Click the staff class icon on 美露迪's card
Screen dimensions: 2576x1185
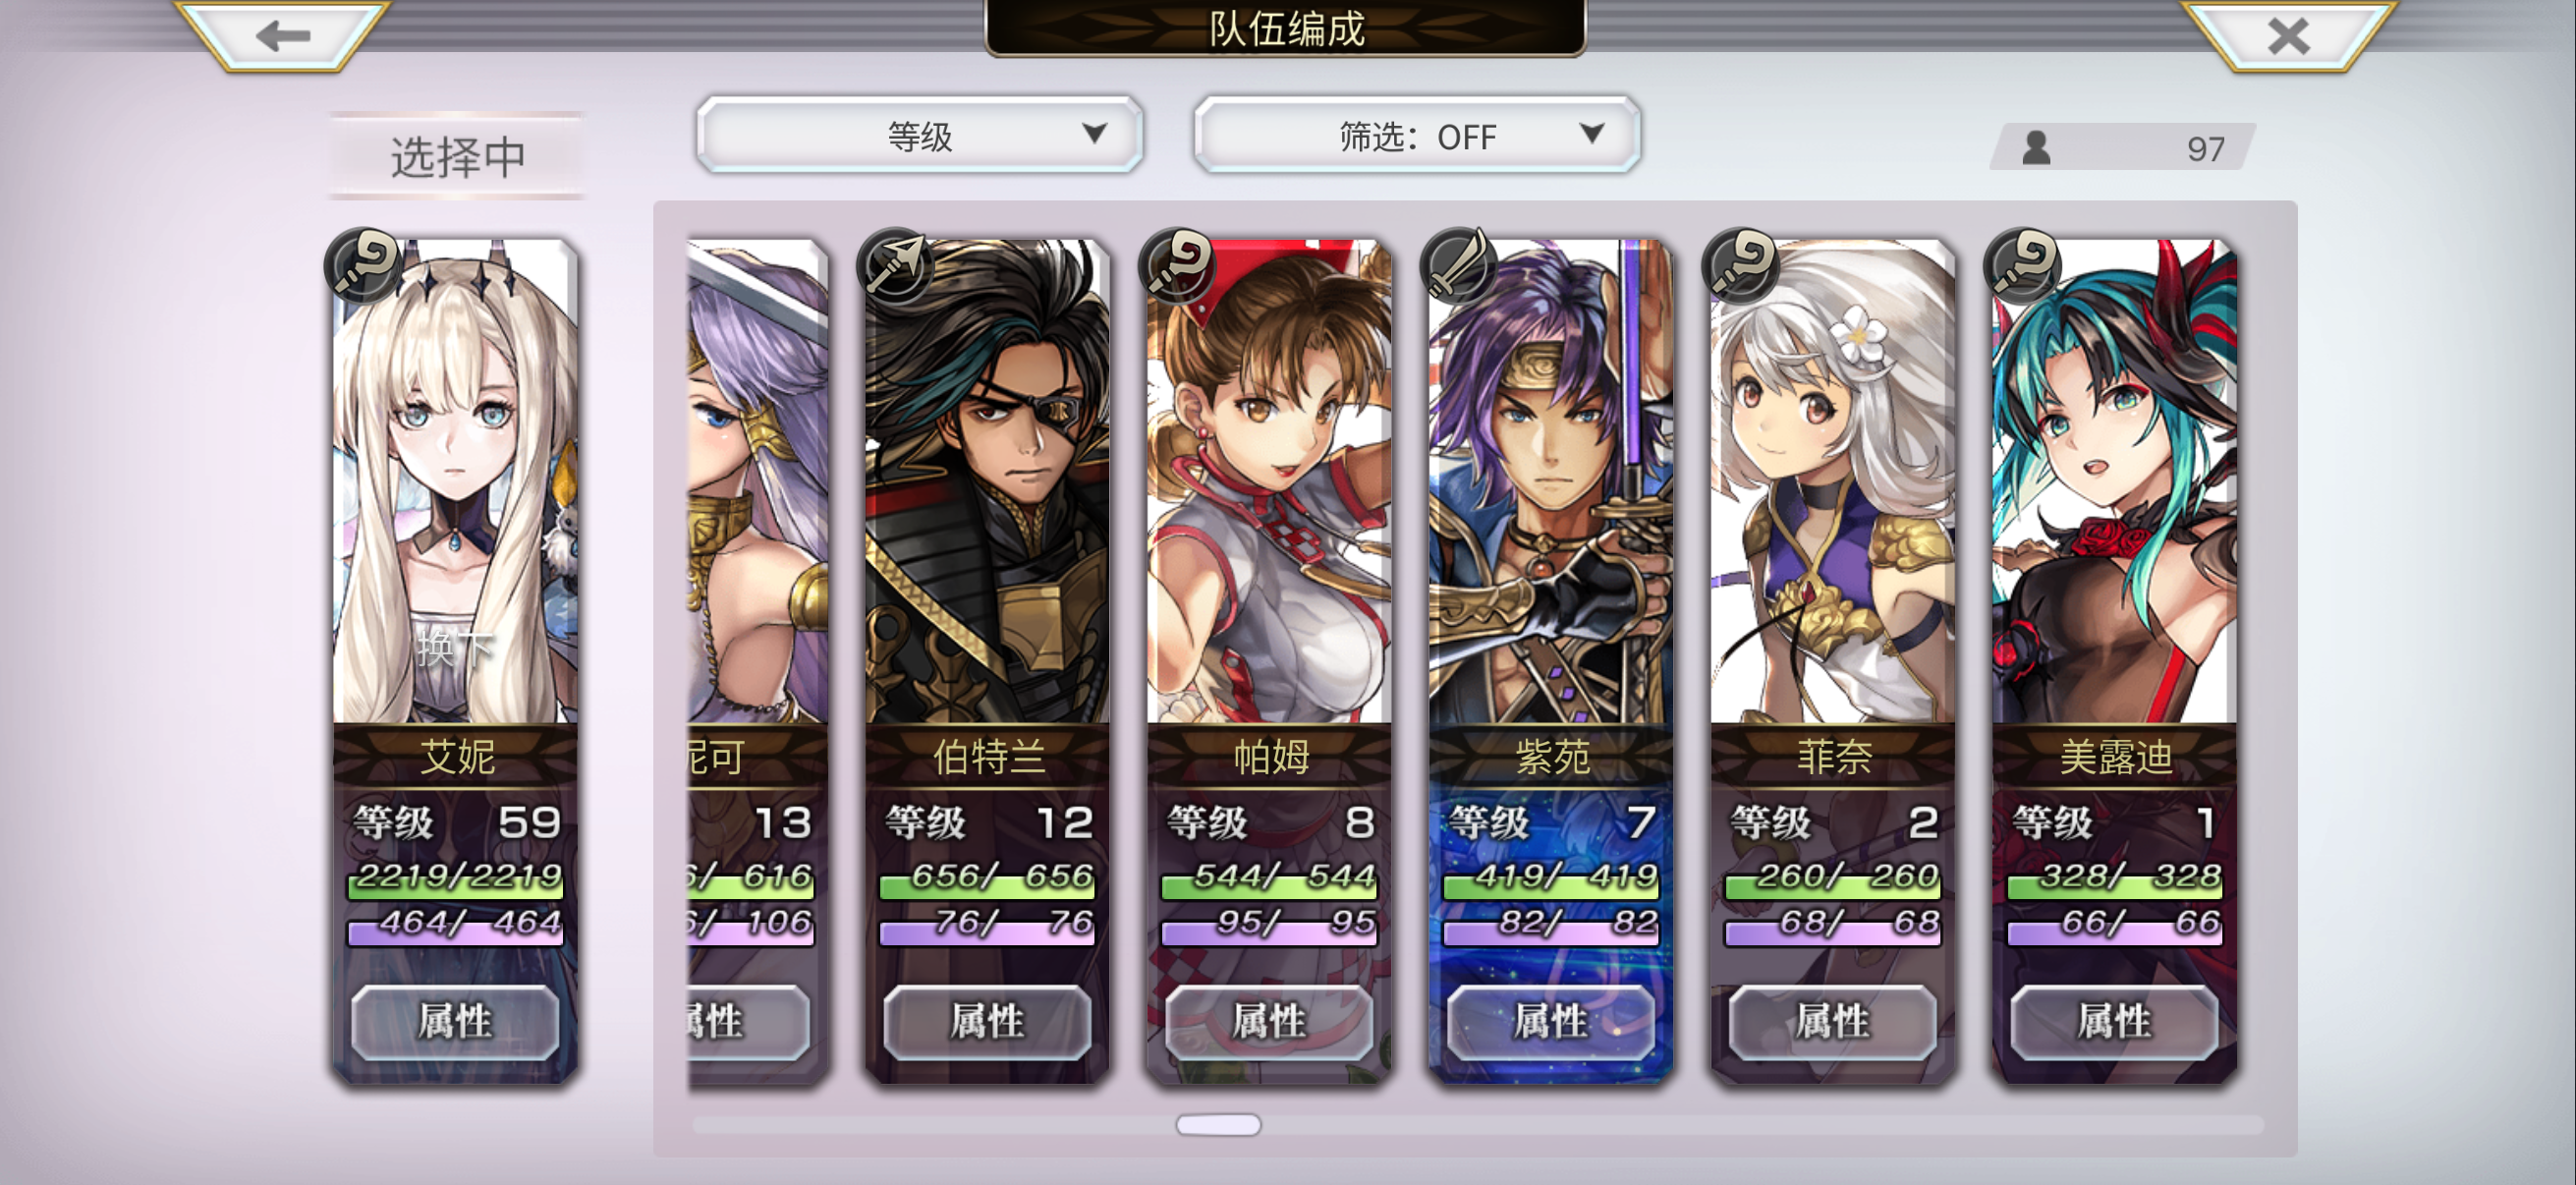[2023, 265]
